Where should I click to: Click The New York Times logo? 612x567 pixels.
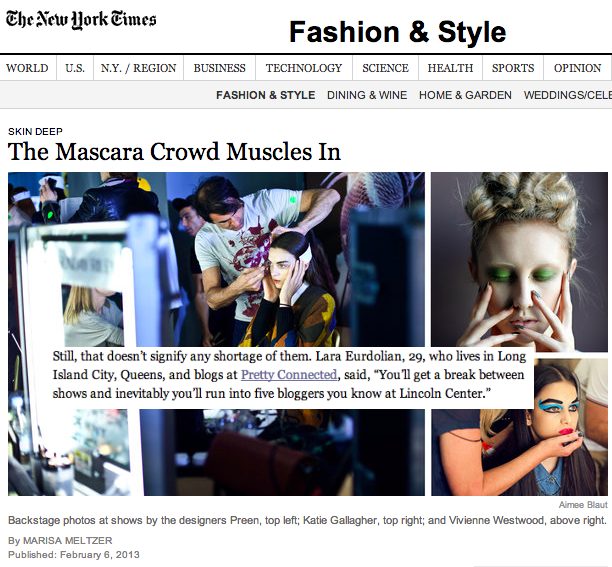point(81,19)
